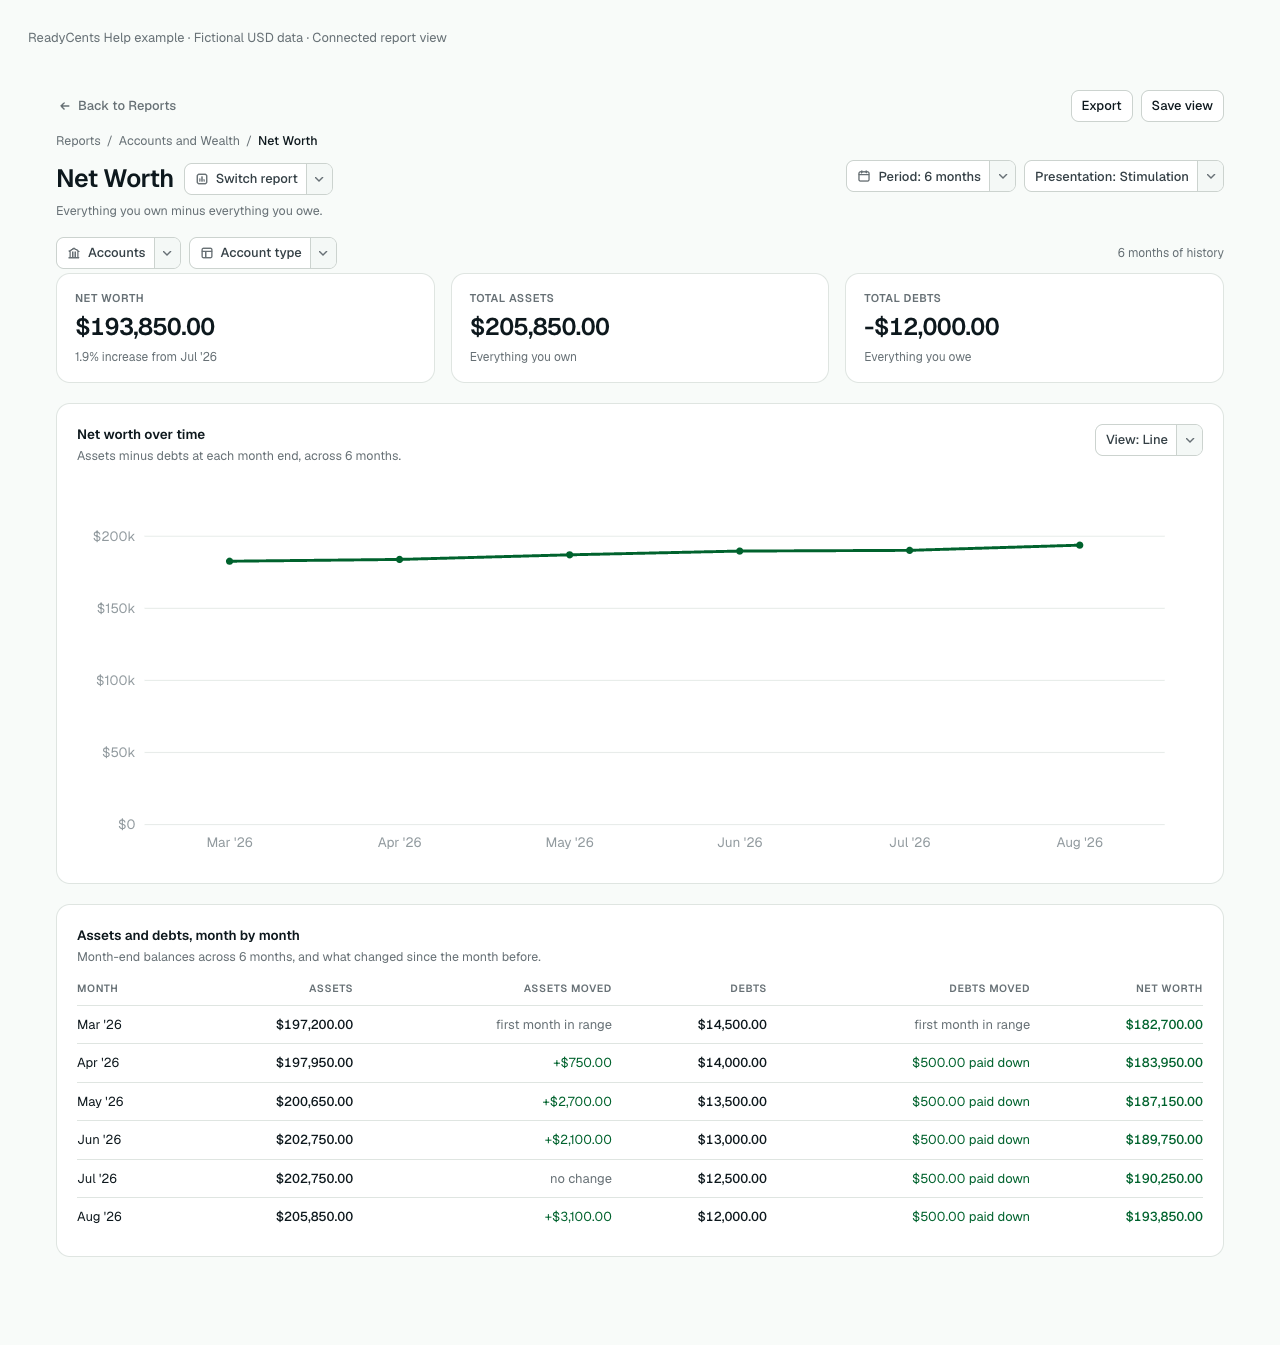Select the Aug '26 data point on chart
1280x1345 pixels.
pyautogui.click(x=1080, y=545)
